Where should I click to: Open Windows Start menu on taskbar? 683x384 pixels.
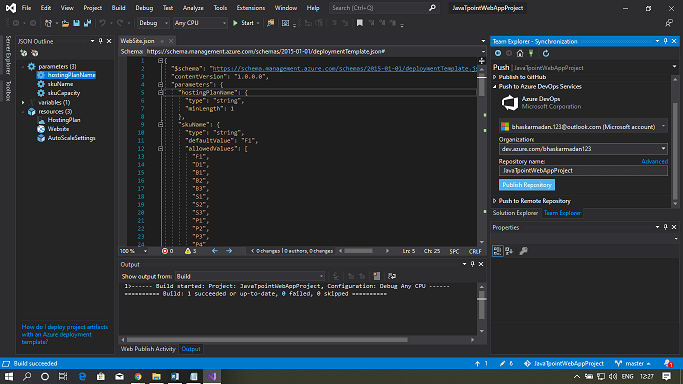point(9,376)
